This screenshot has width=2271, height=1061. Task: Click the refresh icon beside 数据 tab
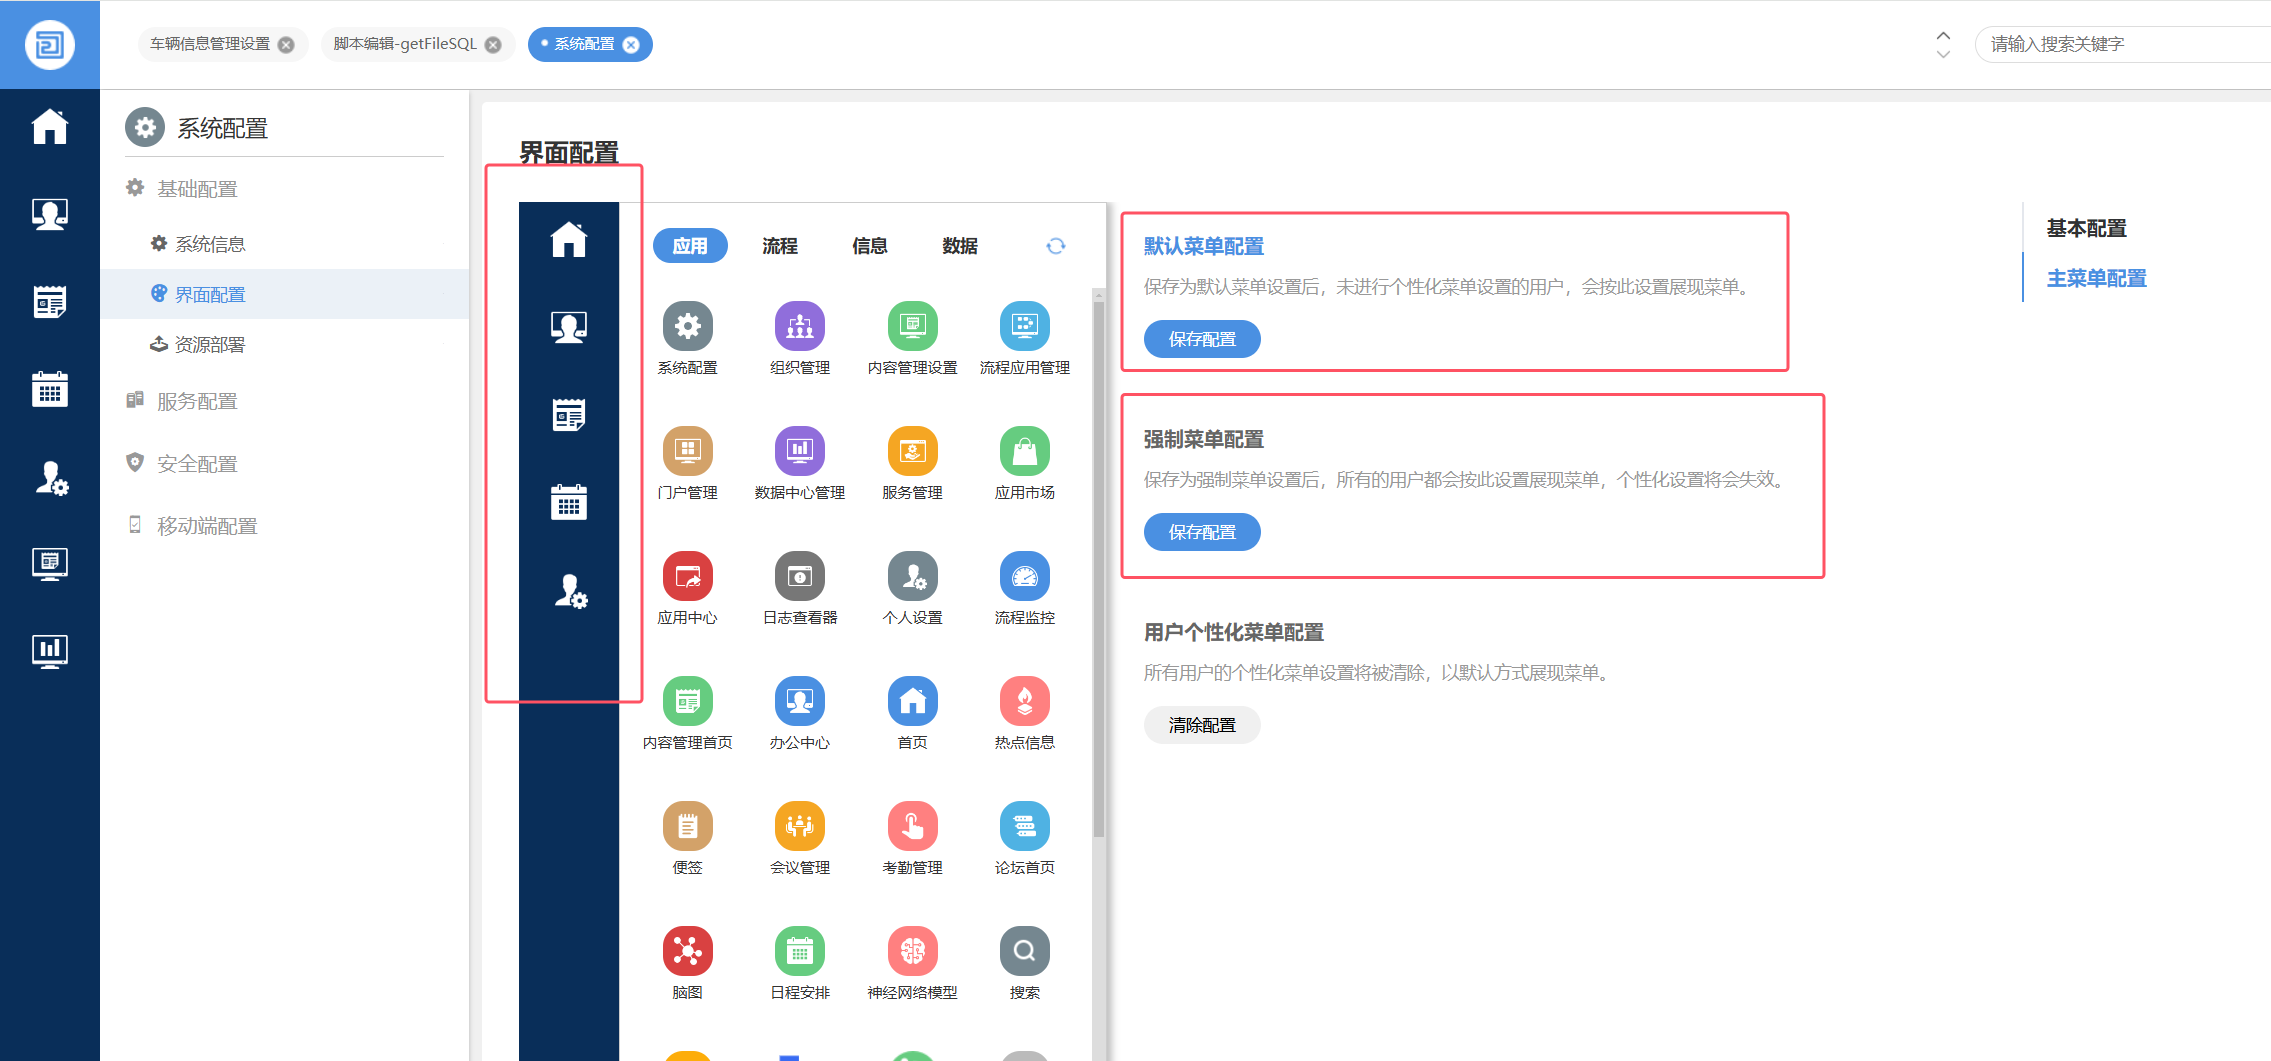pos(1055,246)
